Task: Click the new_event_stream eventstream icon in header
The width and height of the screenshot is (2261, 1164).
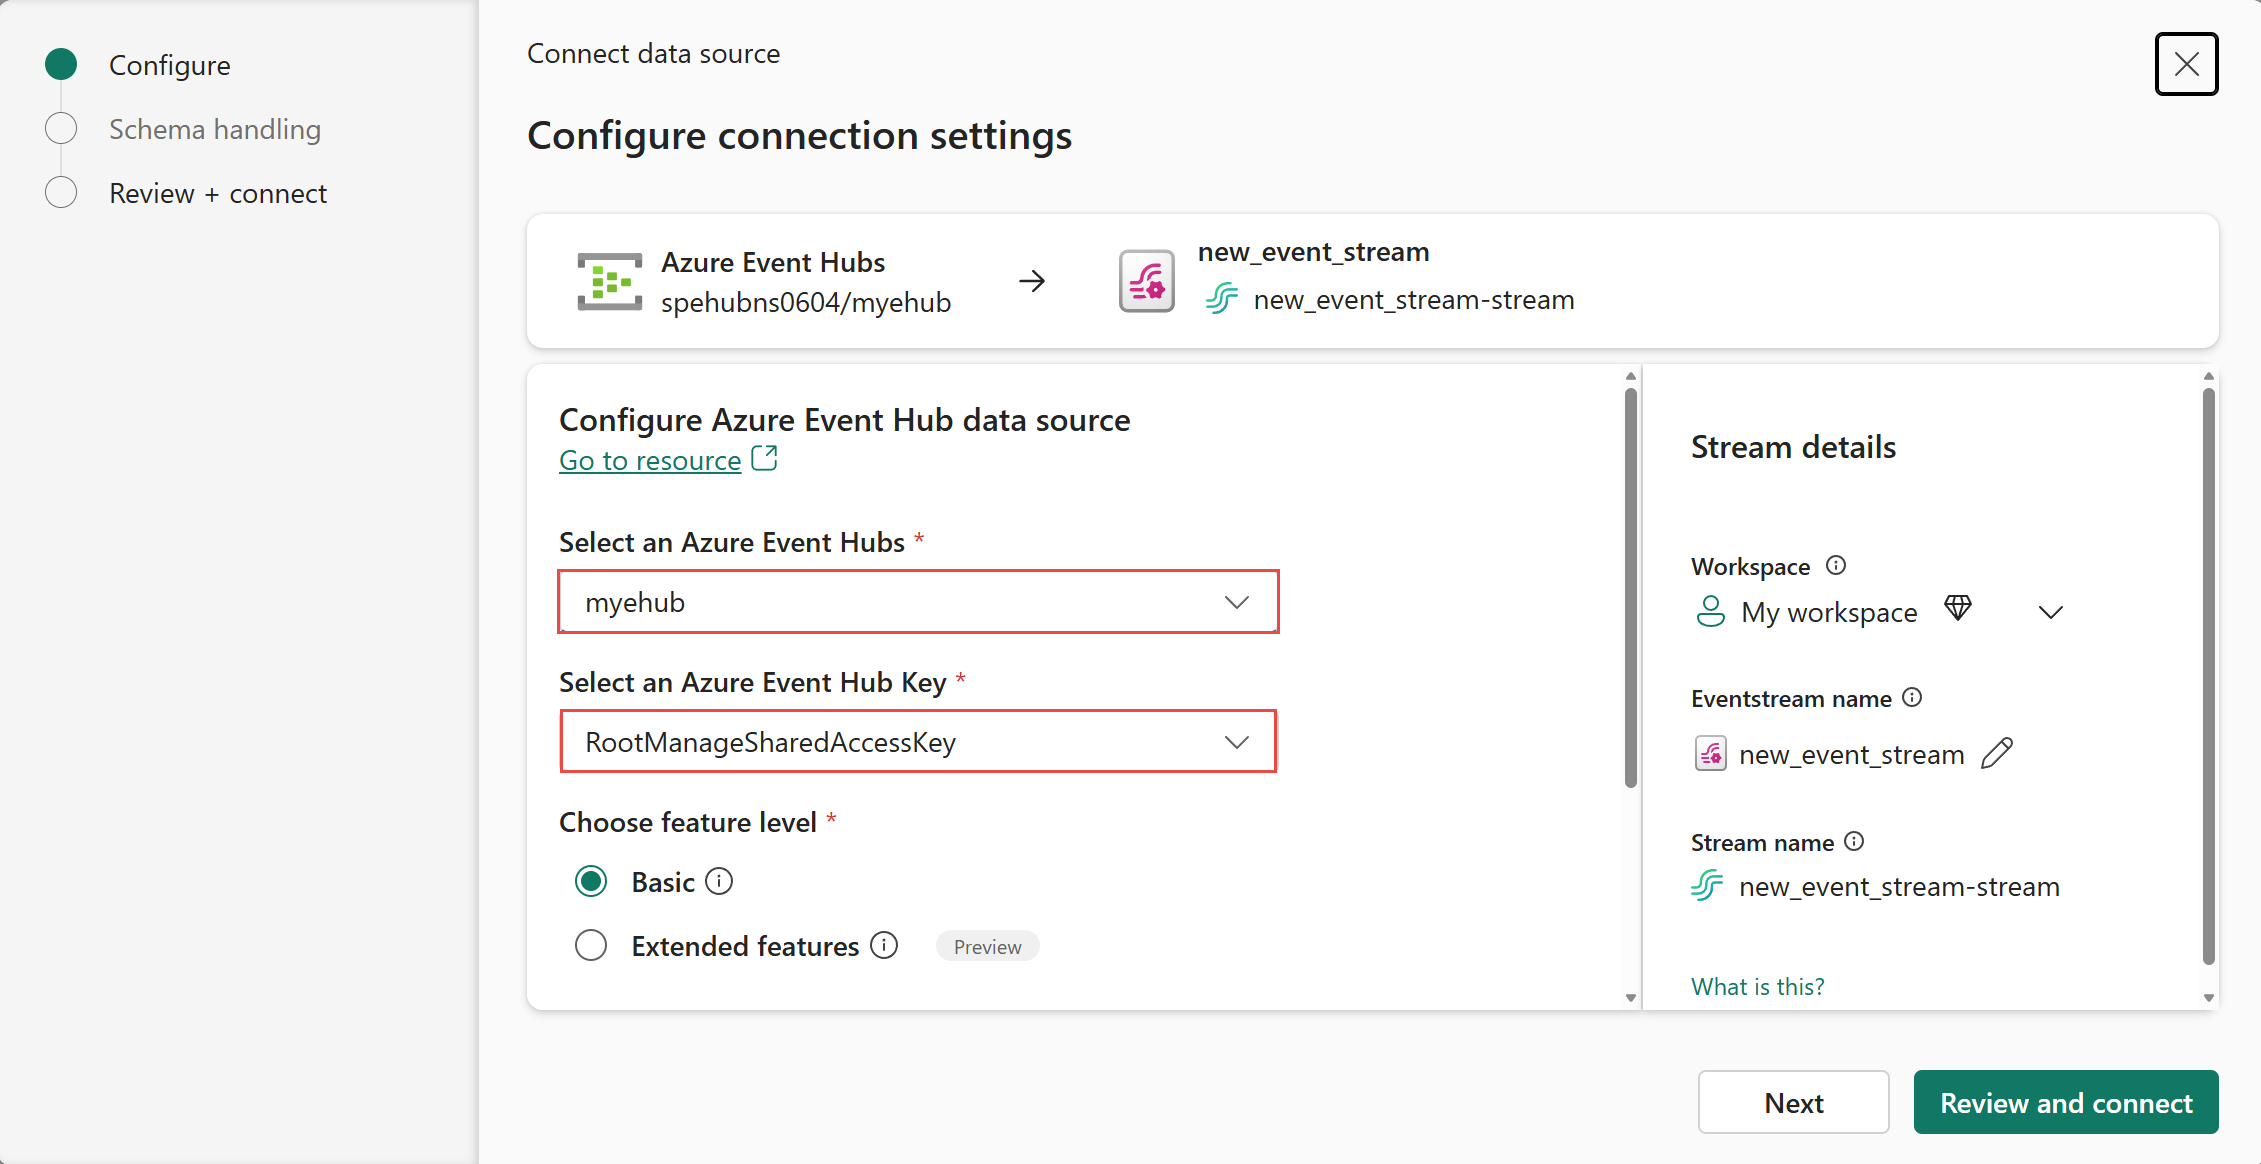Action: pyautogui.click(x=1146, y=281)
